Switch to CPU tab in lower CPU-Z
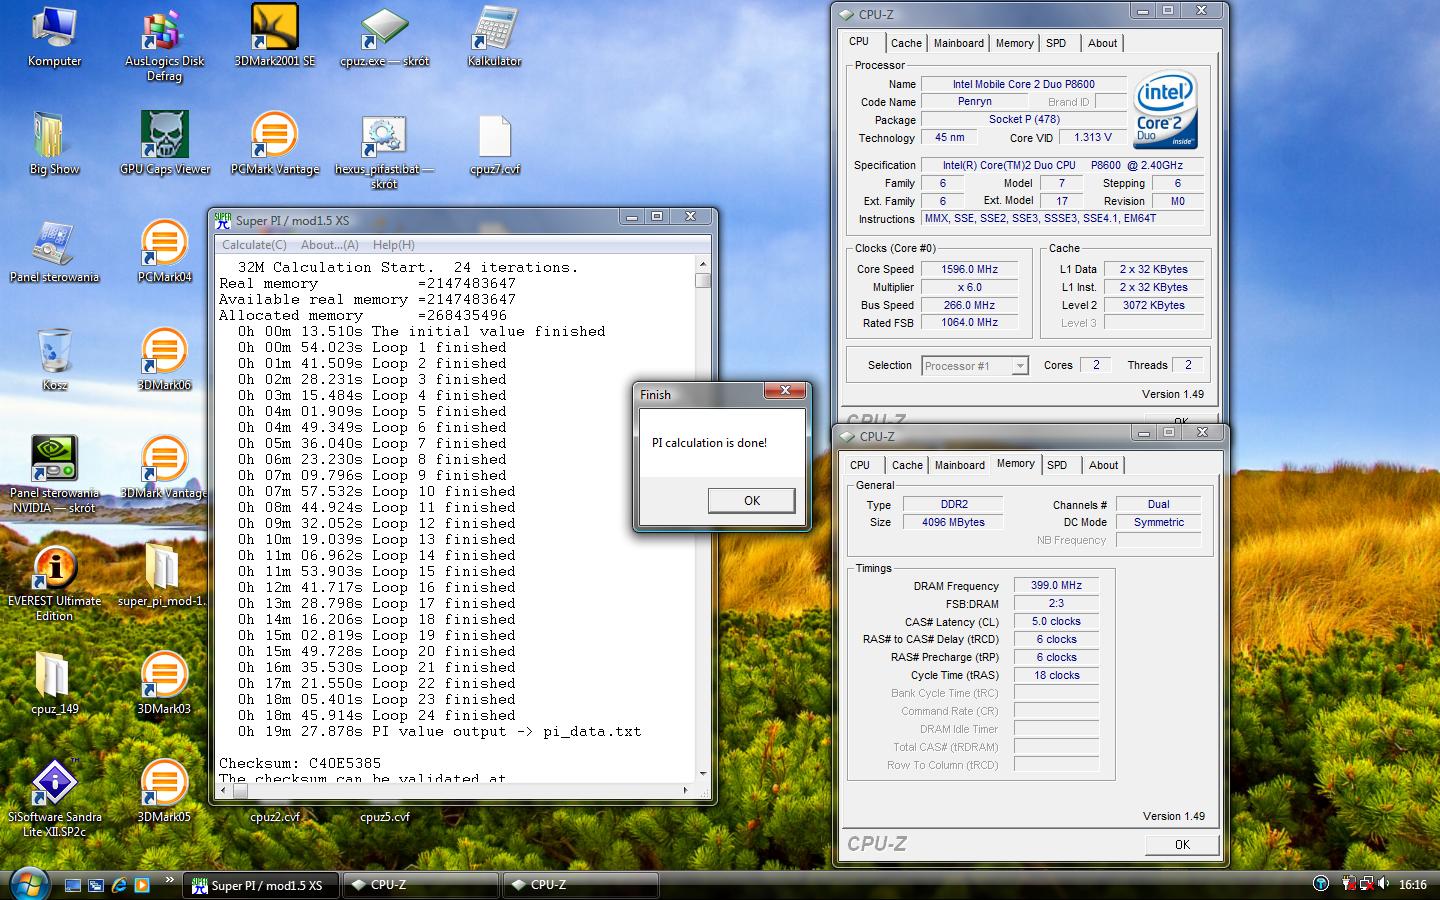This screenshot has width=1440, height=900. (860, 465)
